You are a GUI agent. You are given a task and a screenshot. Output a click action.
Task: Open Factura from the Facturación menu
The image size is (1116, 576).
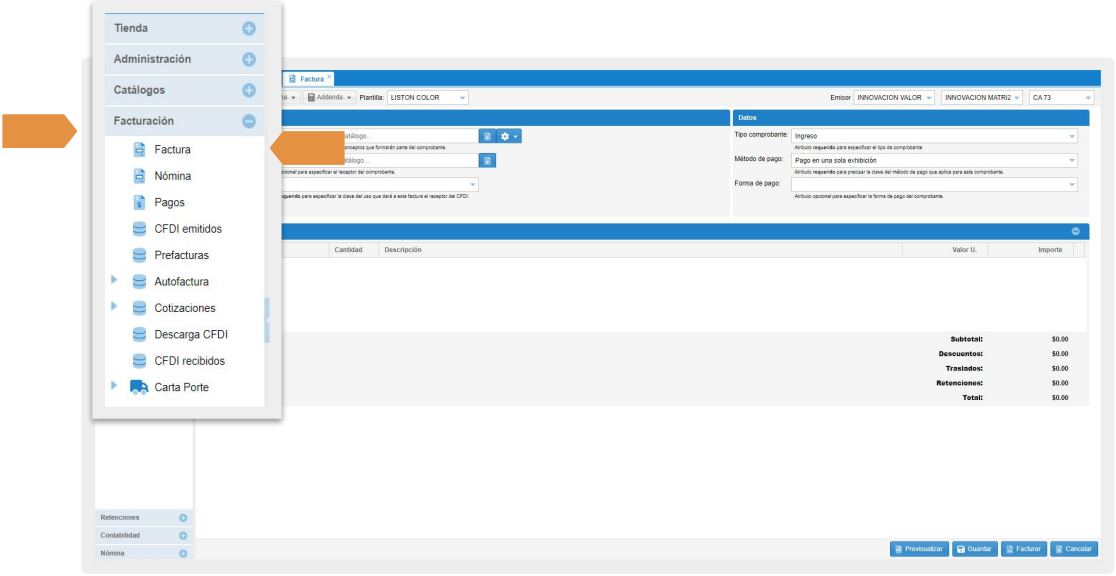coord(172,150)
